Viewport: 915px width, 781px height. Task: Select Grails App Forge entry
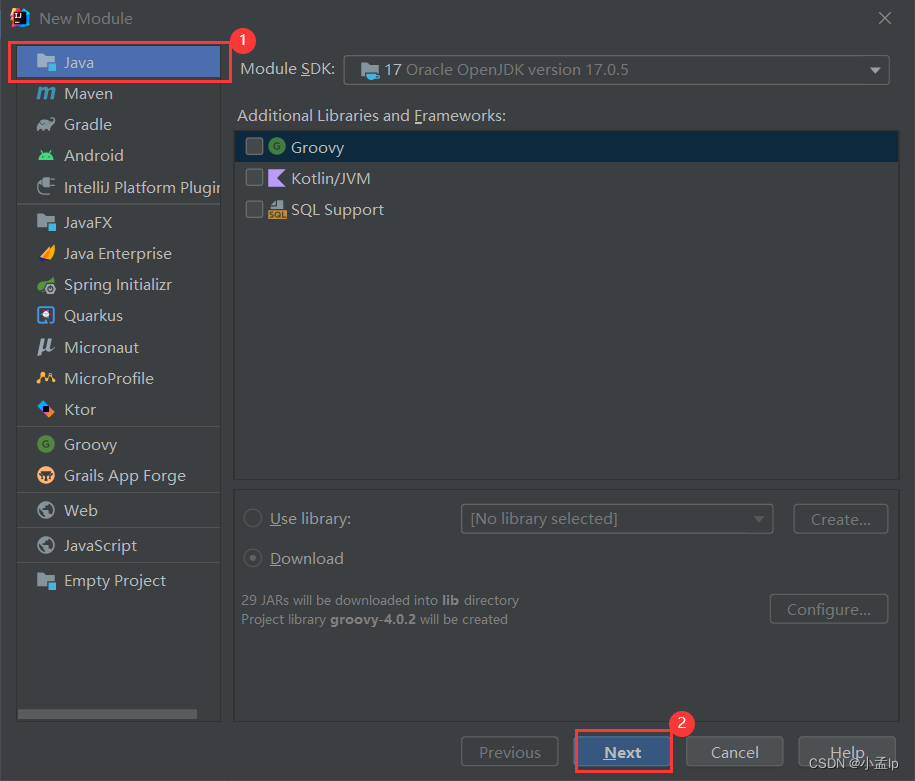coord(118,475)
